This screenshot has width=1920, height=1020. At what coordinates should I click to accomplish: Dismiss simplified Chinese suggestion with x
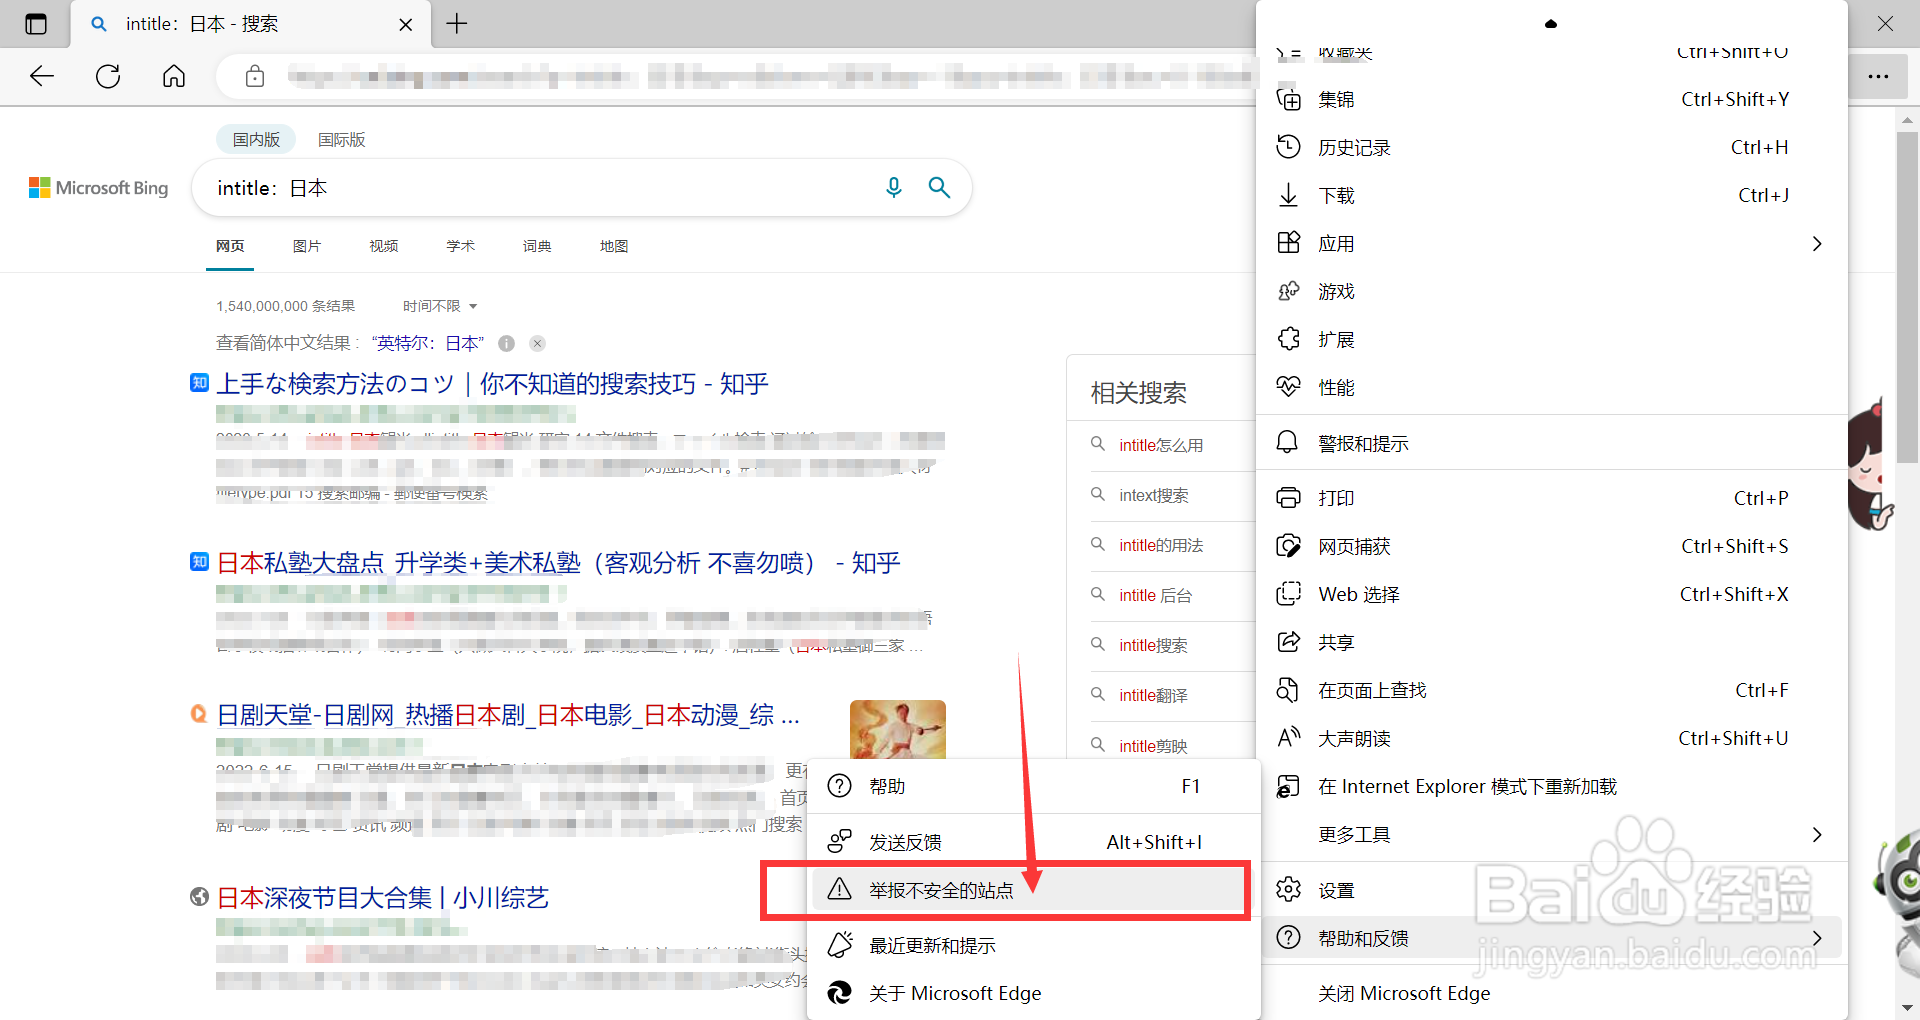tap(537, 343)
